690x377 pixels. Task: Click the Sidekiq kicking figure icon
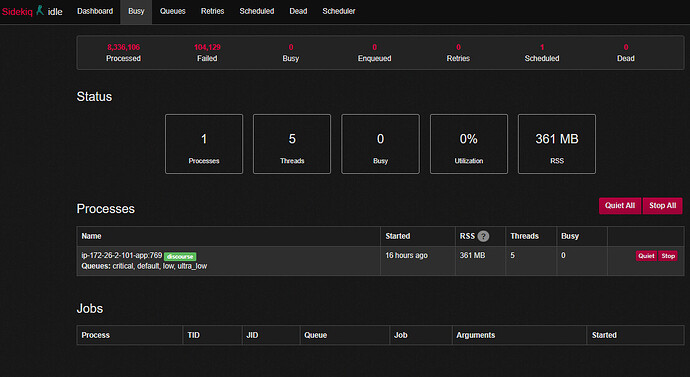[40, 10]
